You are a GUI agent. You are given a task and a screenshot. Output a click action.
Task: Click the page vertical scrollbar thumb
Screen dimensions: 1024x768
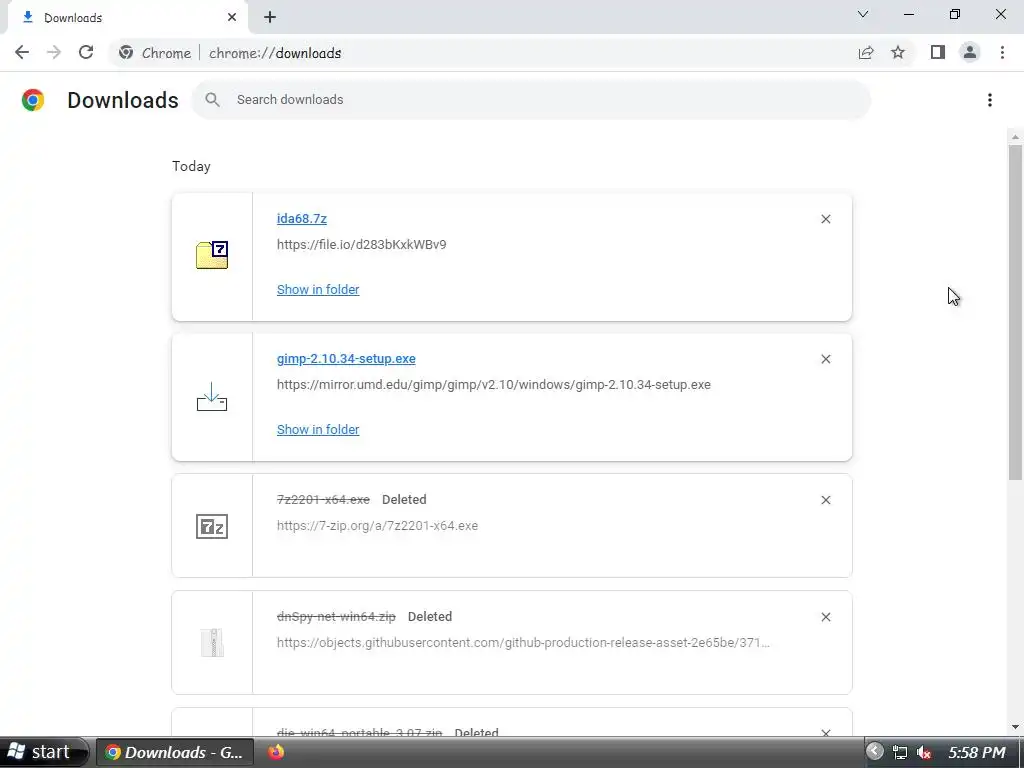1015,312
